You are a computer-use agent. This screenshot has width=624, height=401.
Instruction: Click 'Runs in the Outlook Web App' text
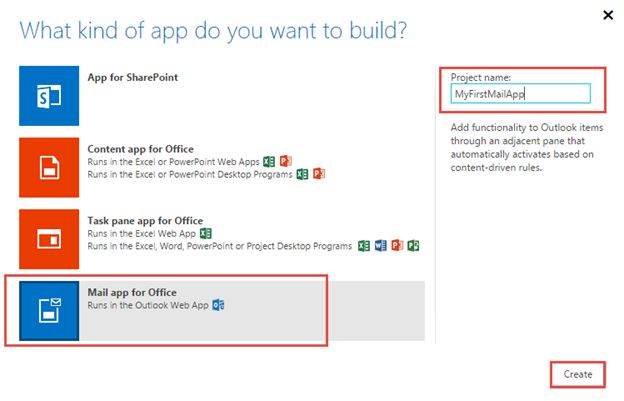point(148,305)
